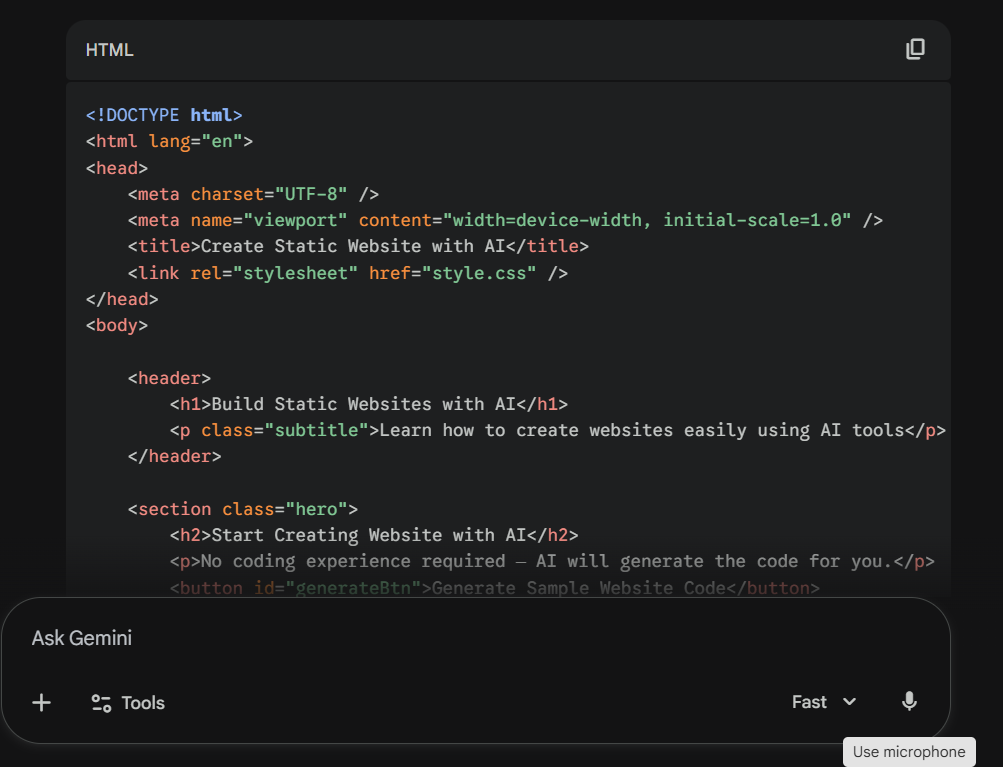Click the HTML label of the code block
Screen dimensions: 1003x767
pyautogui.click(x=109, y=50)
